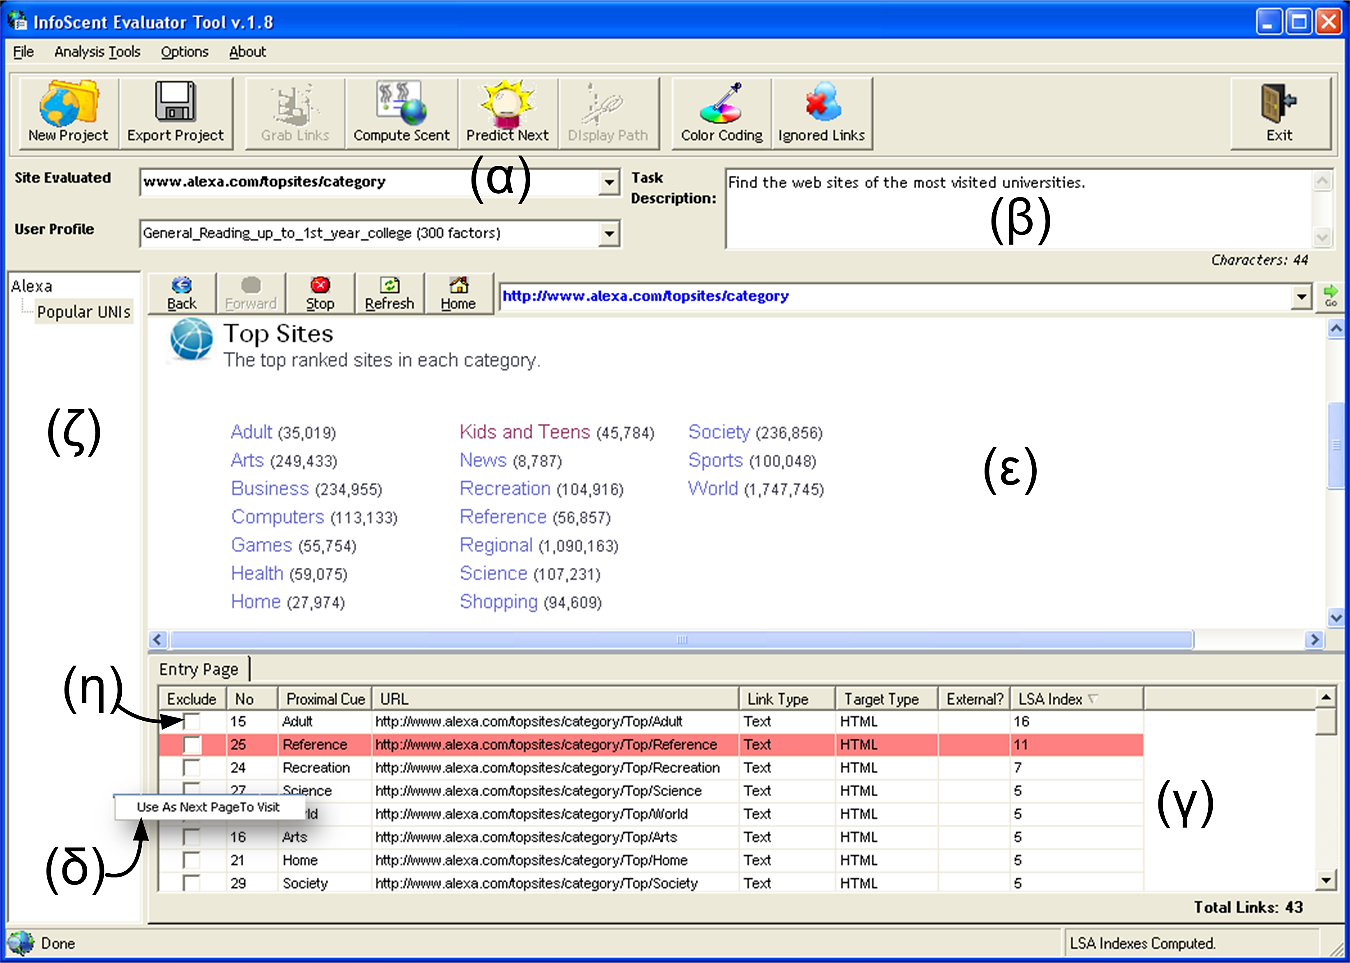Sort by the Proximal Cue column header
This screenshot has height=963, width=1350.
[325, 699]
